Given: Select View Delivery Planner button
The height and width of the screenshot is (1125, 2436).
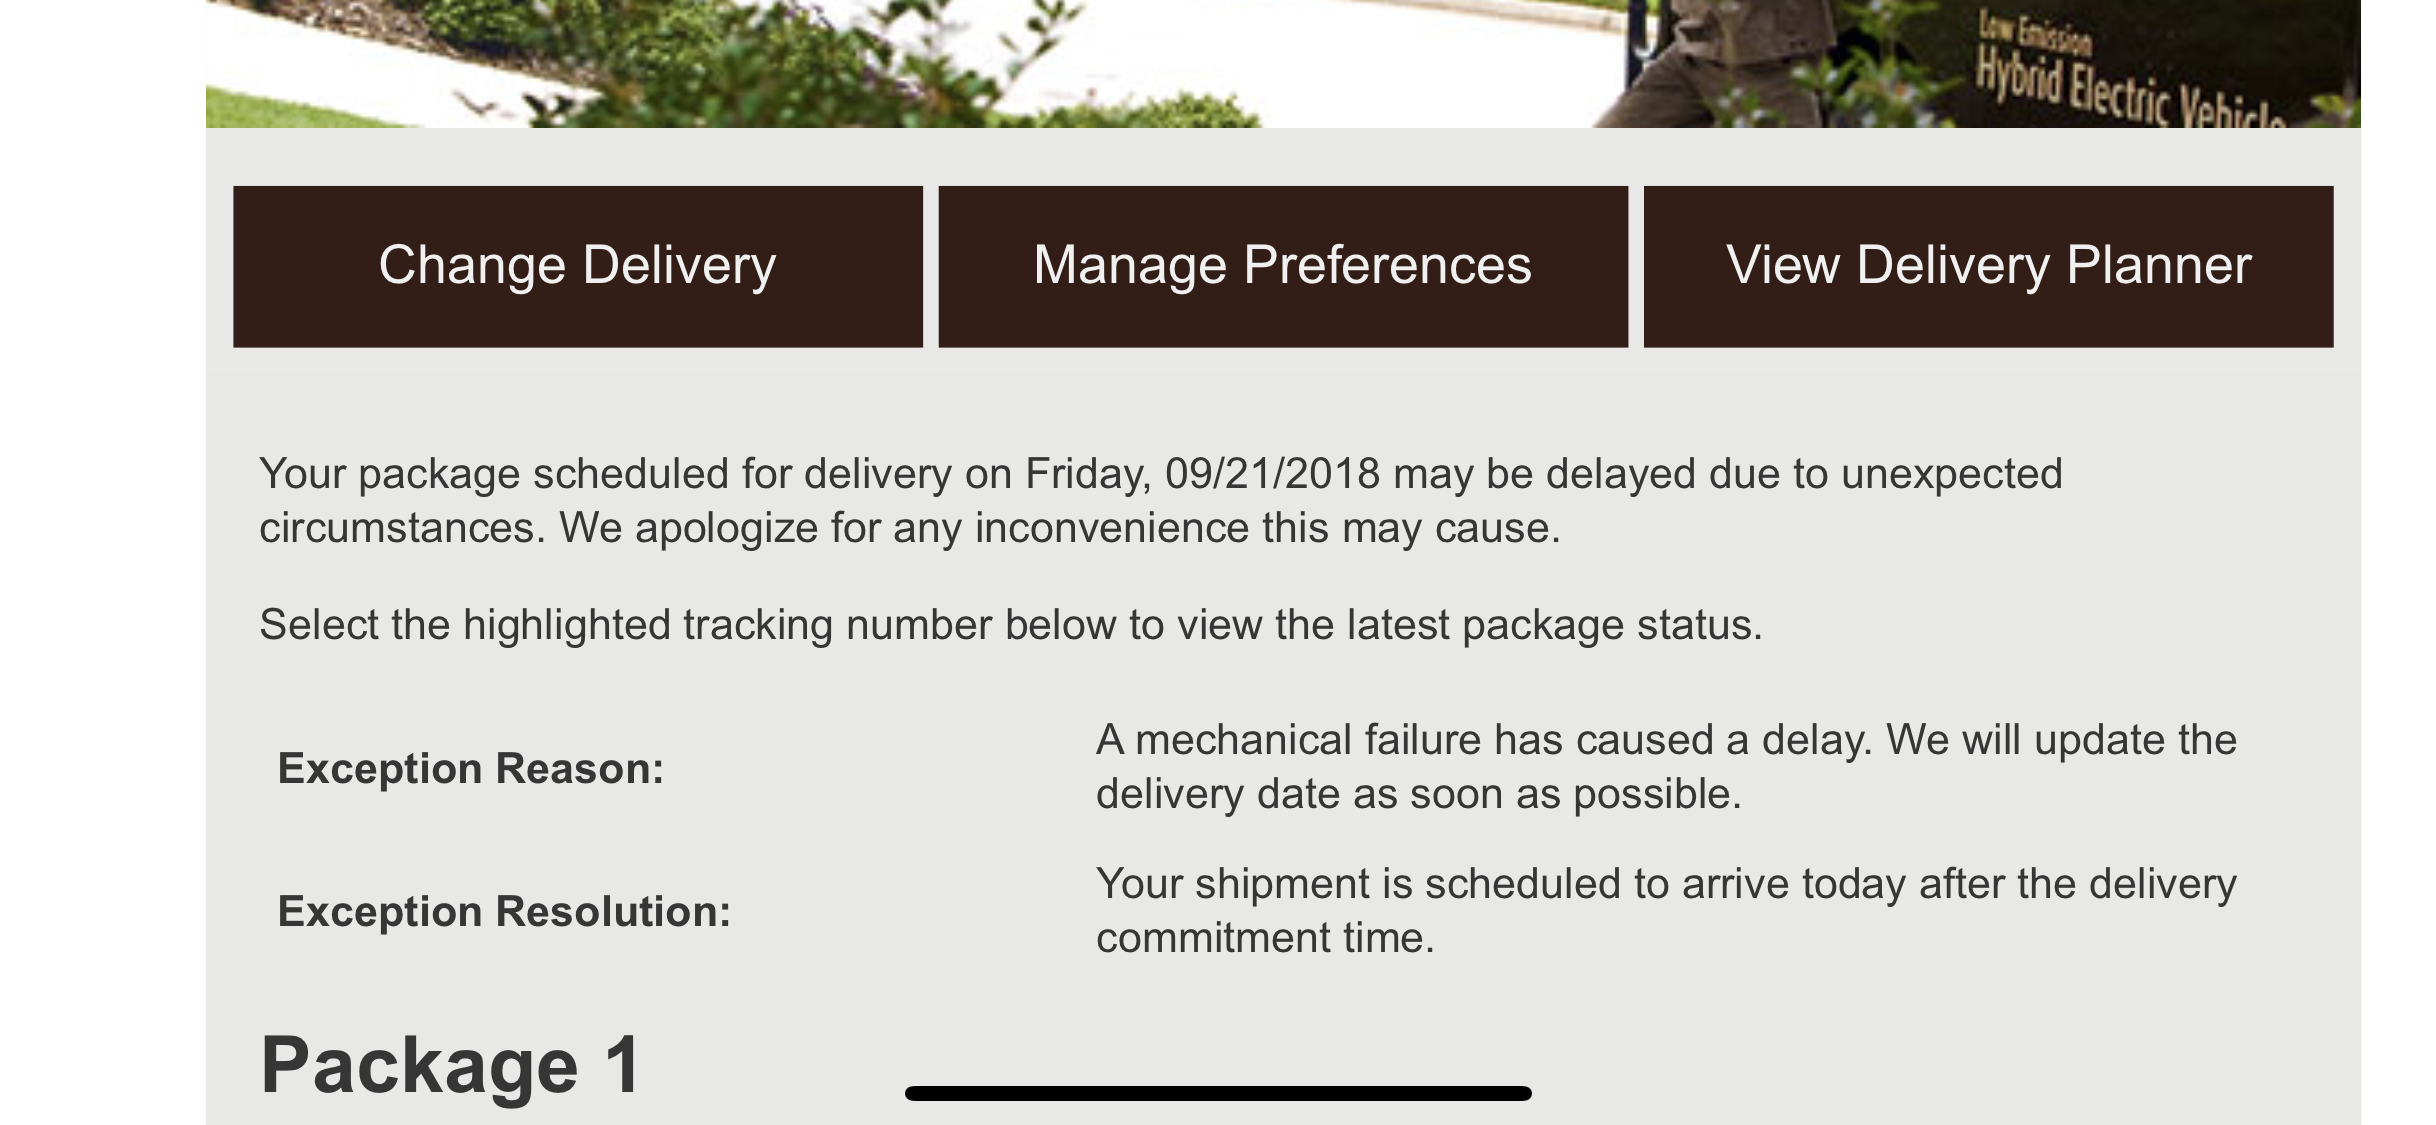Looking at the screenshot, I should point(1989,266).
